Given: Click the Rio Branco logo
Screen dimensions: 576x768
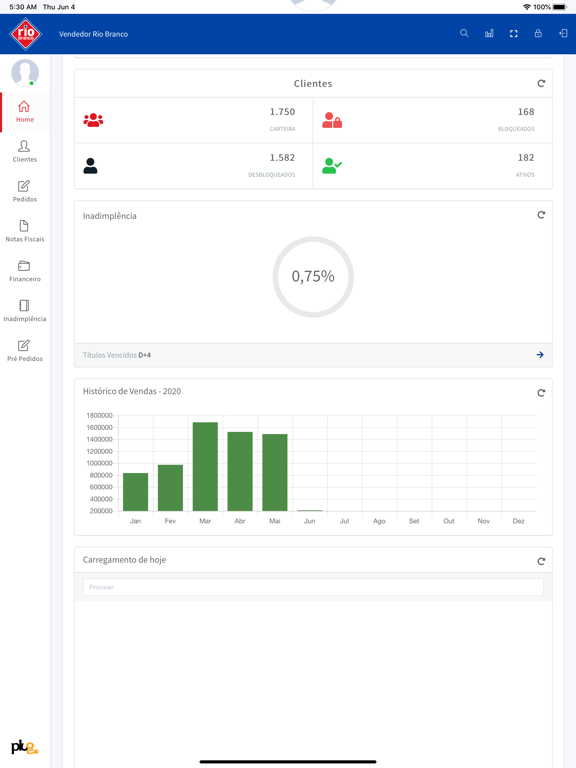Looking at the screenshot, I should click(x=25, y=34).
